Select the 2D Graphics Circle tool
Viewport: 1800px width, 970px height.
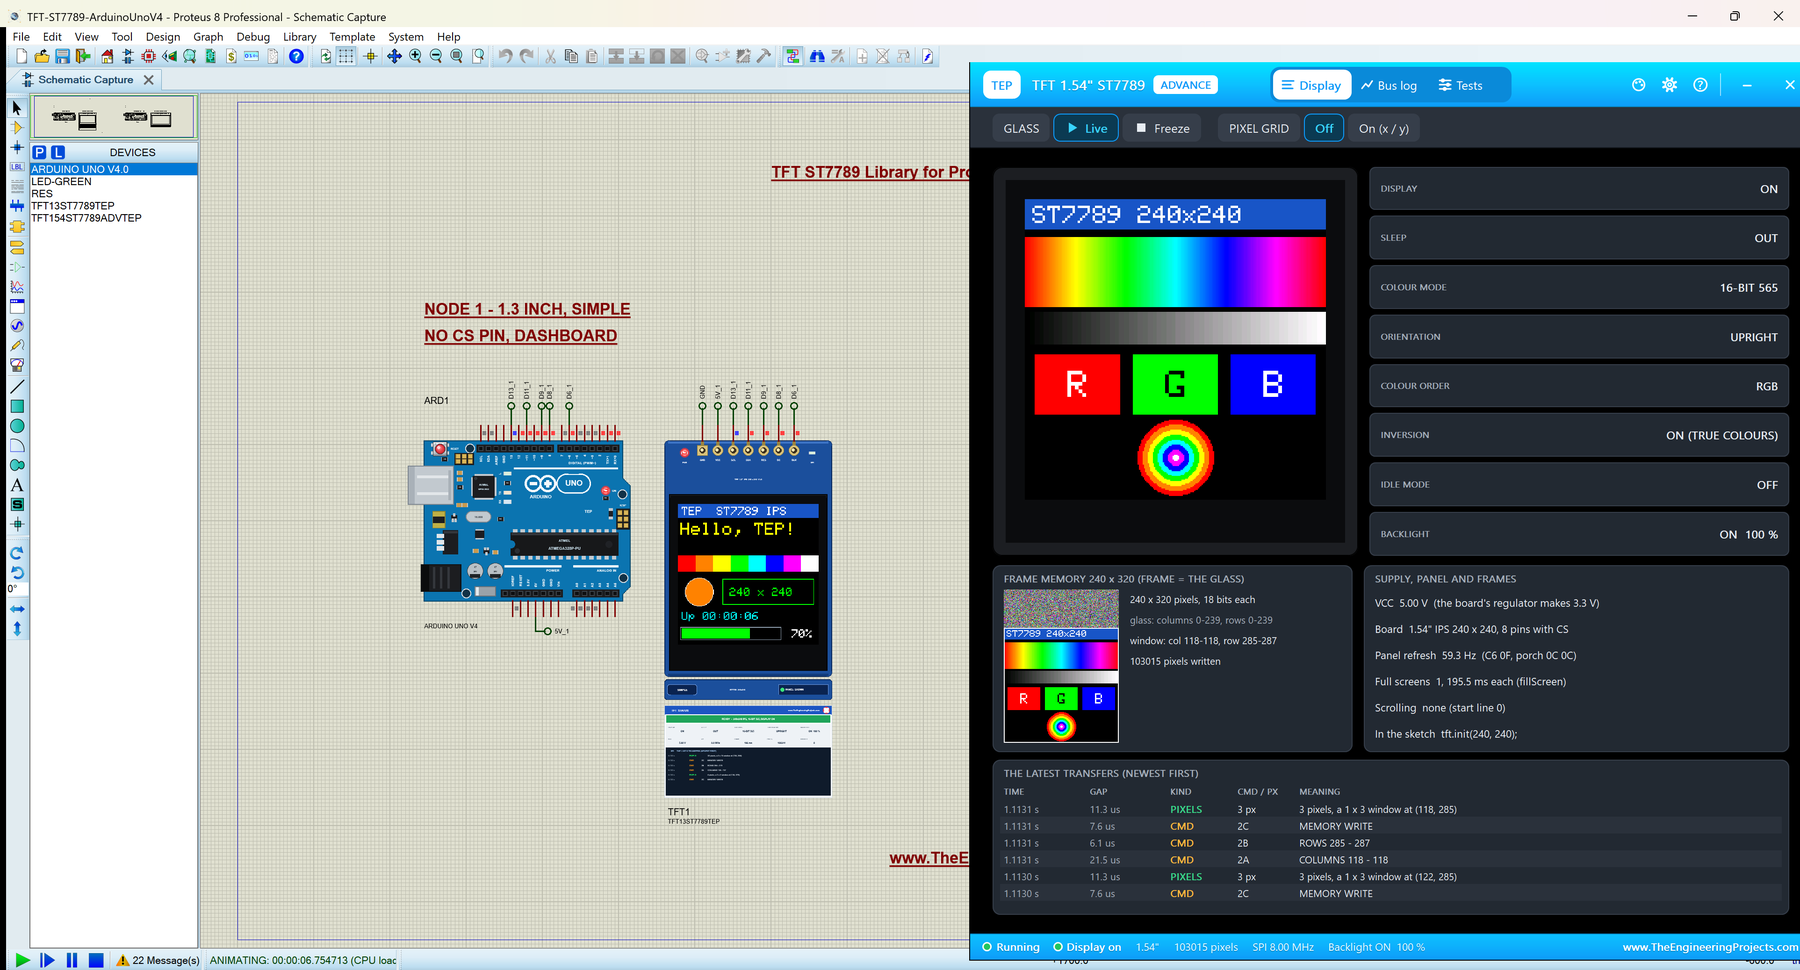(17, 426)
